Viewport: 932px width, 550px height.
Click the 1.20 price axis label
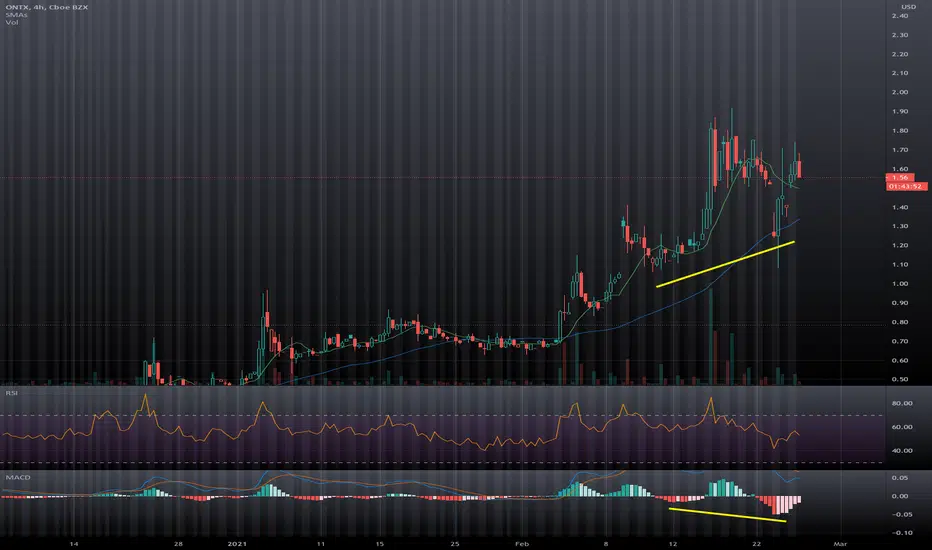[x=900, y=245]
